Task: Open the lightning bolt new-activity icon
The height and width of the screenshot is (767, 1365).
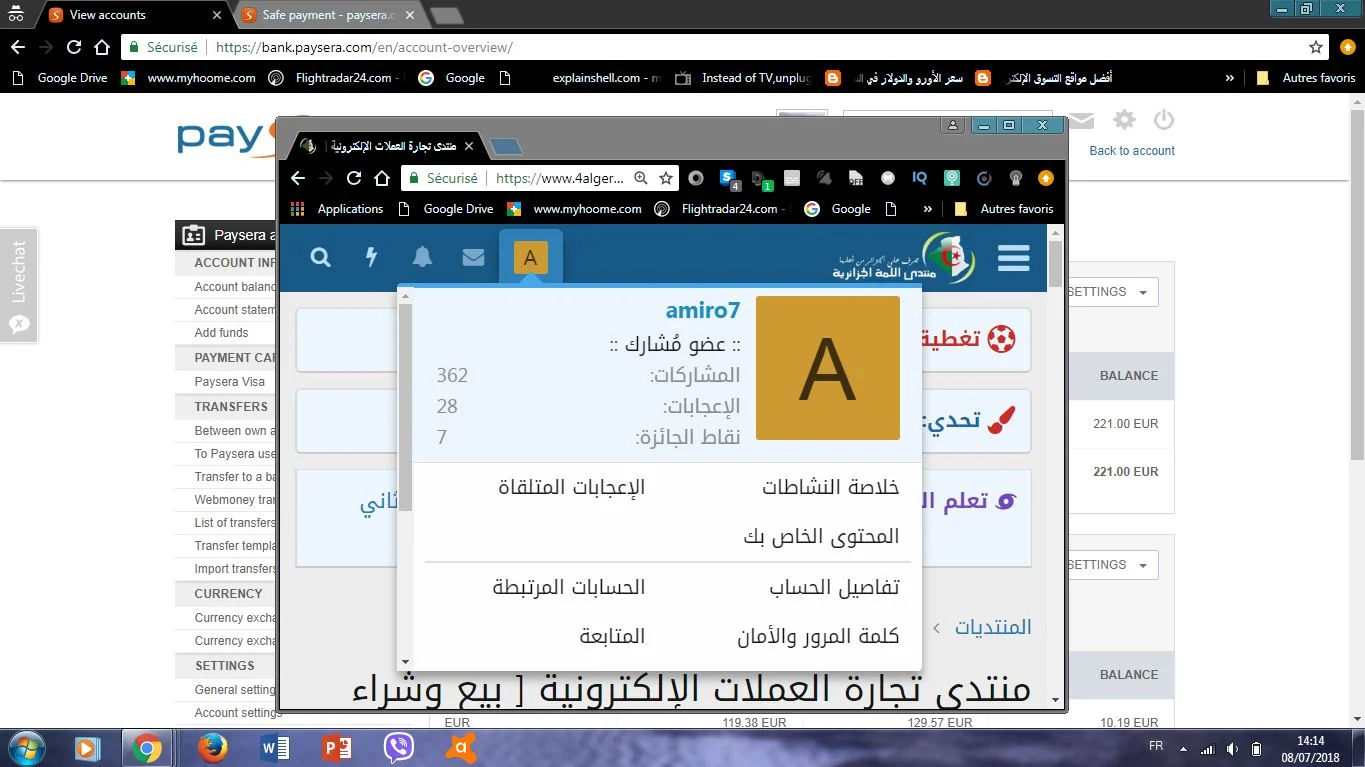Action: pos(372,258)
